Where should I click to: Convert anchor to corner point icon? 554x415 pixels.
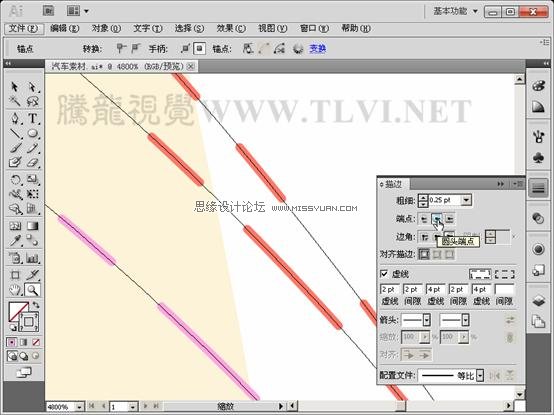(121, 48)
